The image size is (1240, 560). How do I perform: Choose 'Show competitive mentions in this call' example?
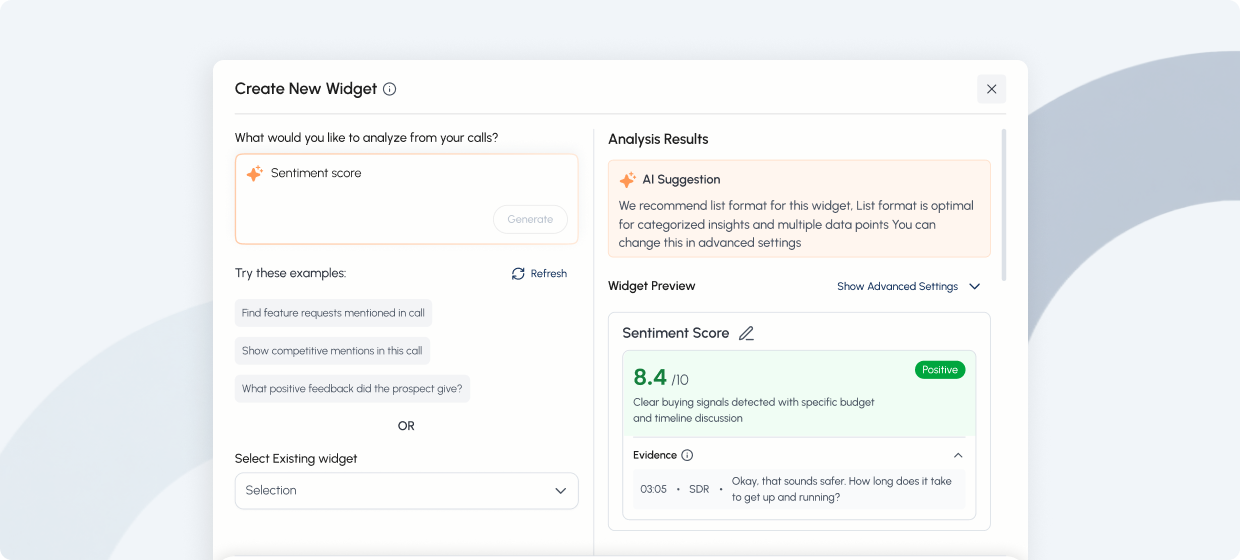point(332,351)
